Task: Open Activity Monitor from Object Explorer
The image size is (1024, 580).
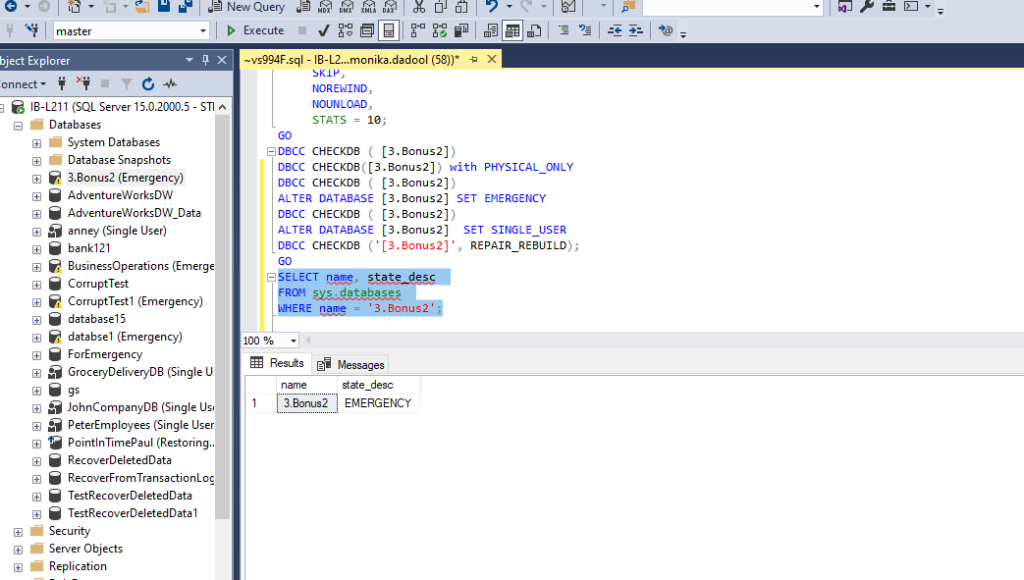Action: [171, 84]
